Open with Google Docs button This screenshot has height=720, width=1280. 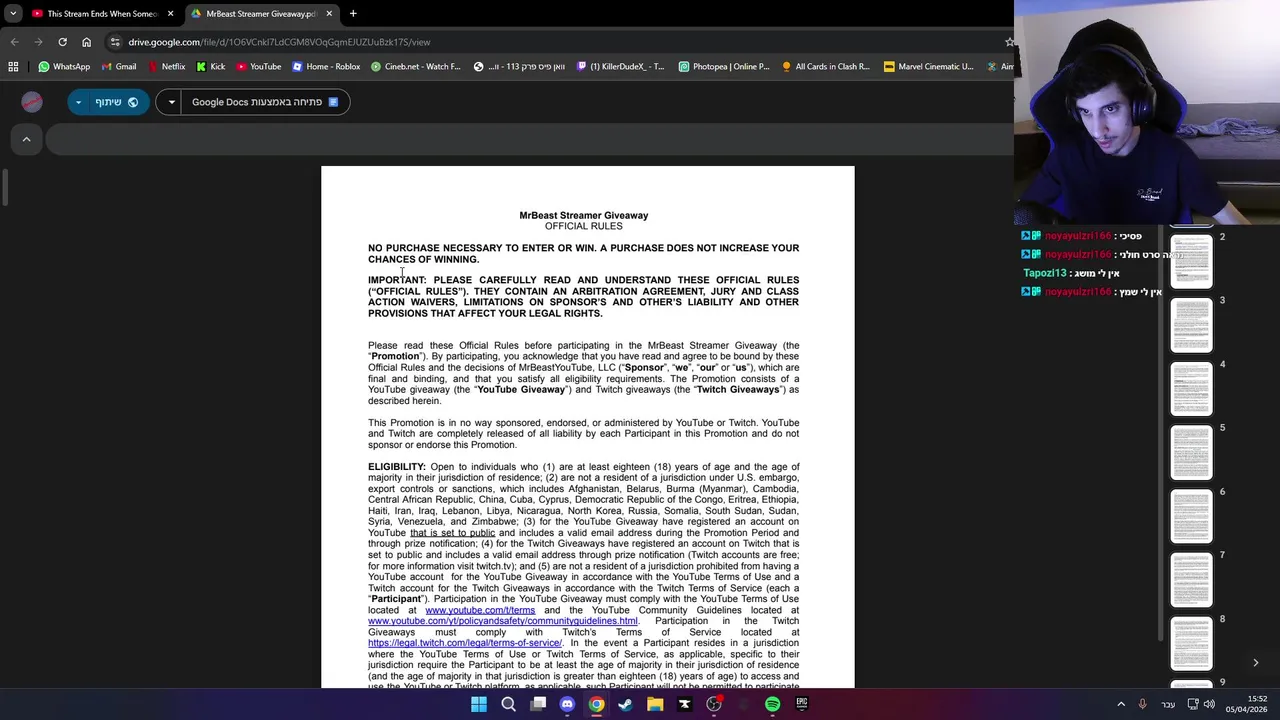point(265,102)
